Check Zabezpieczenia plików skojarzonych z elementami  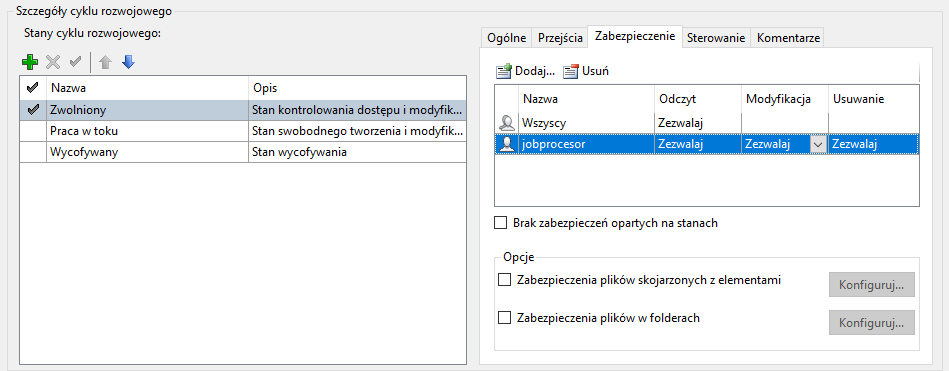click(x=504, y=280)
